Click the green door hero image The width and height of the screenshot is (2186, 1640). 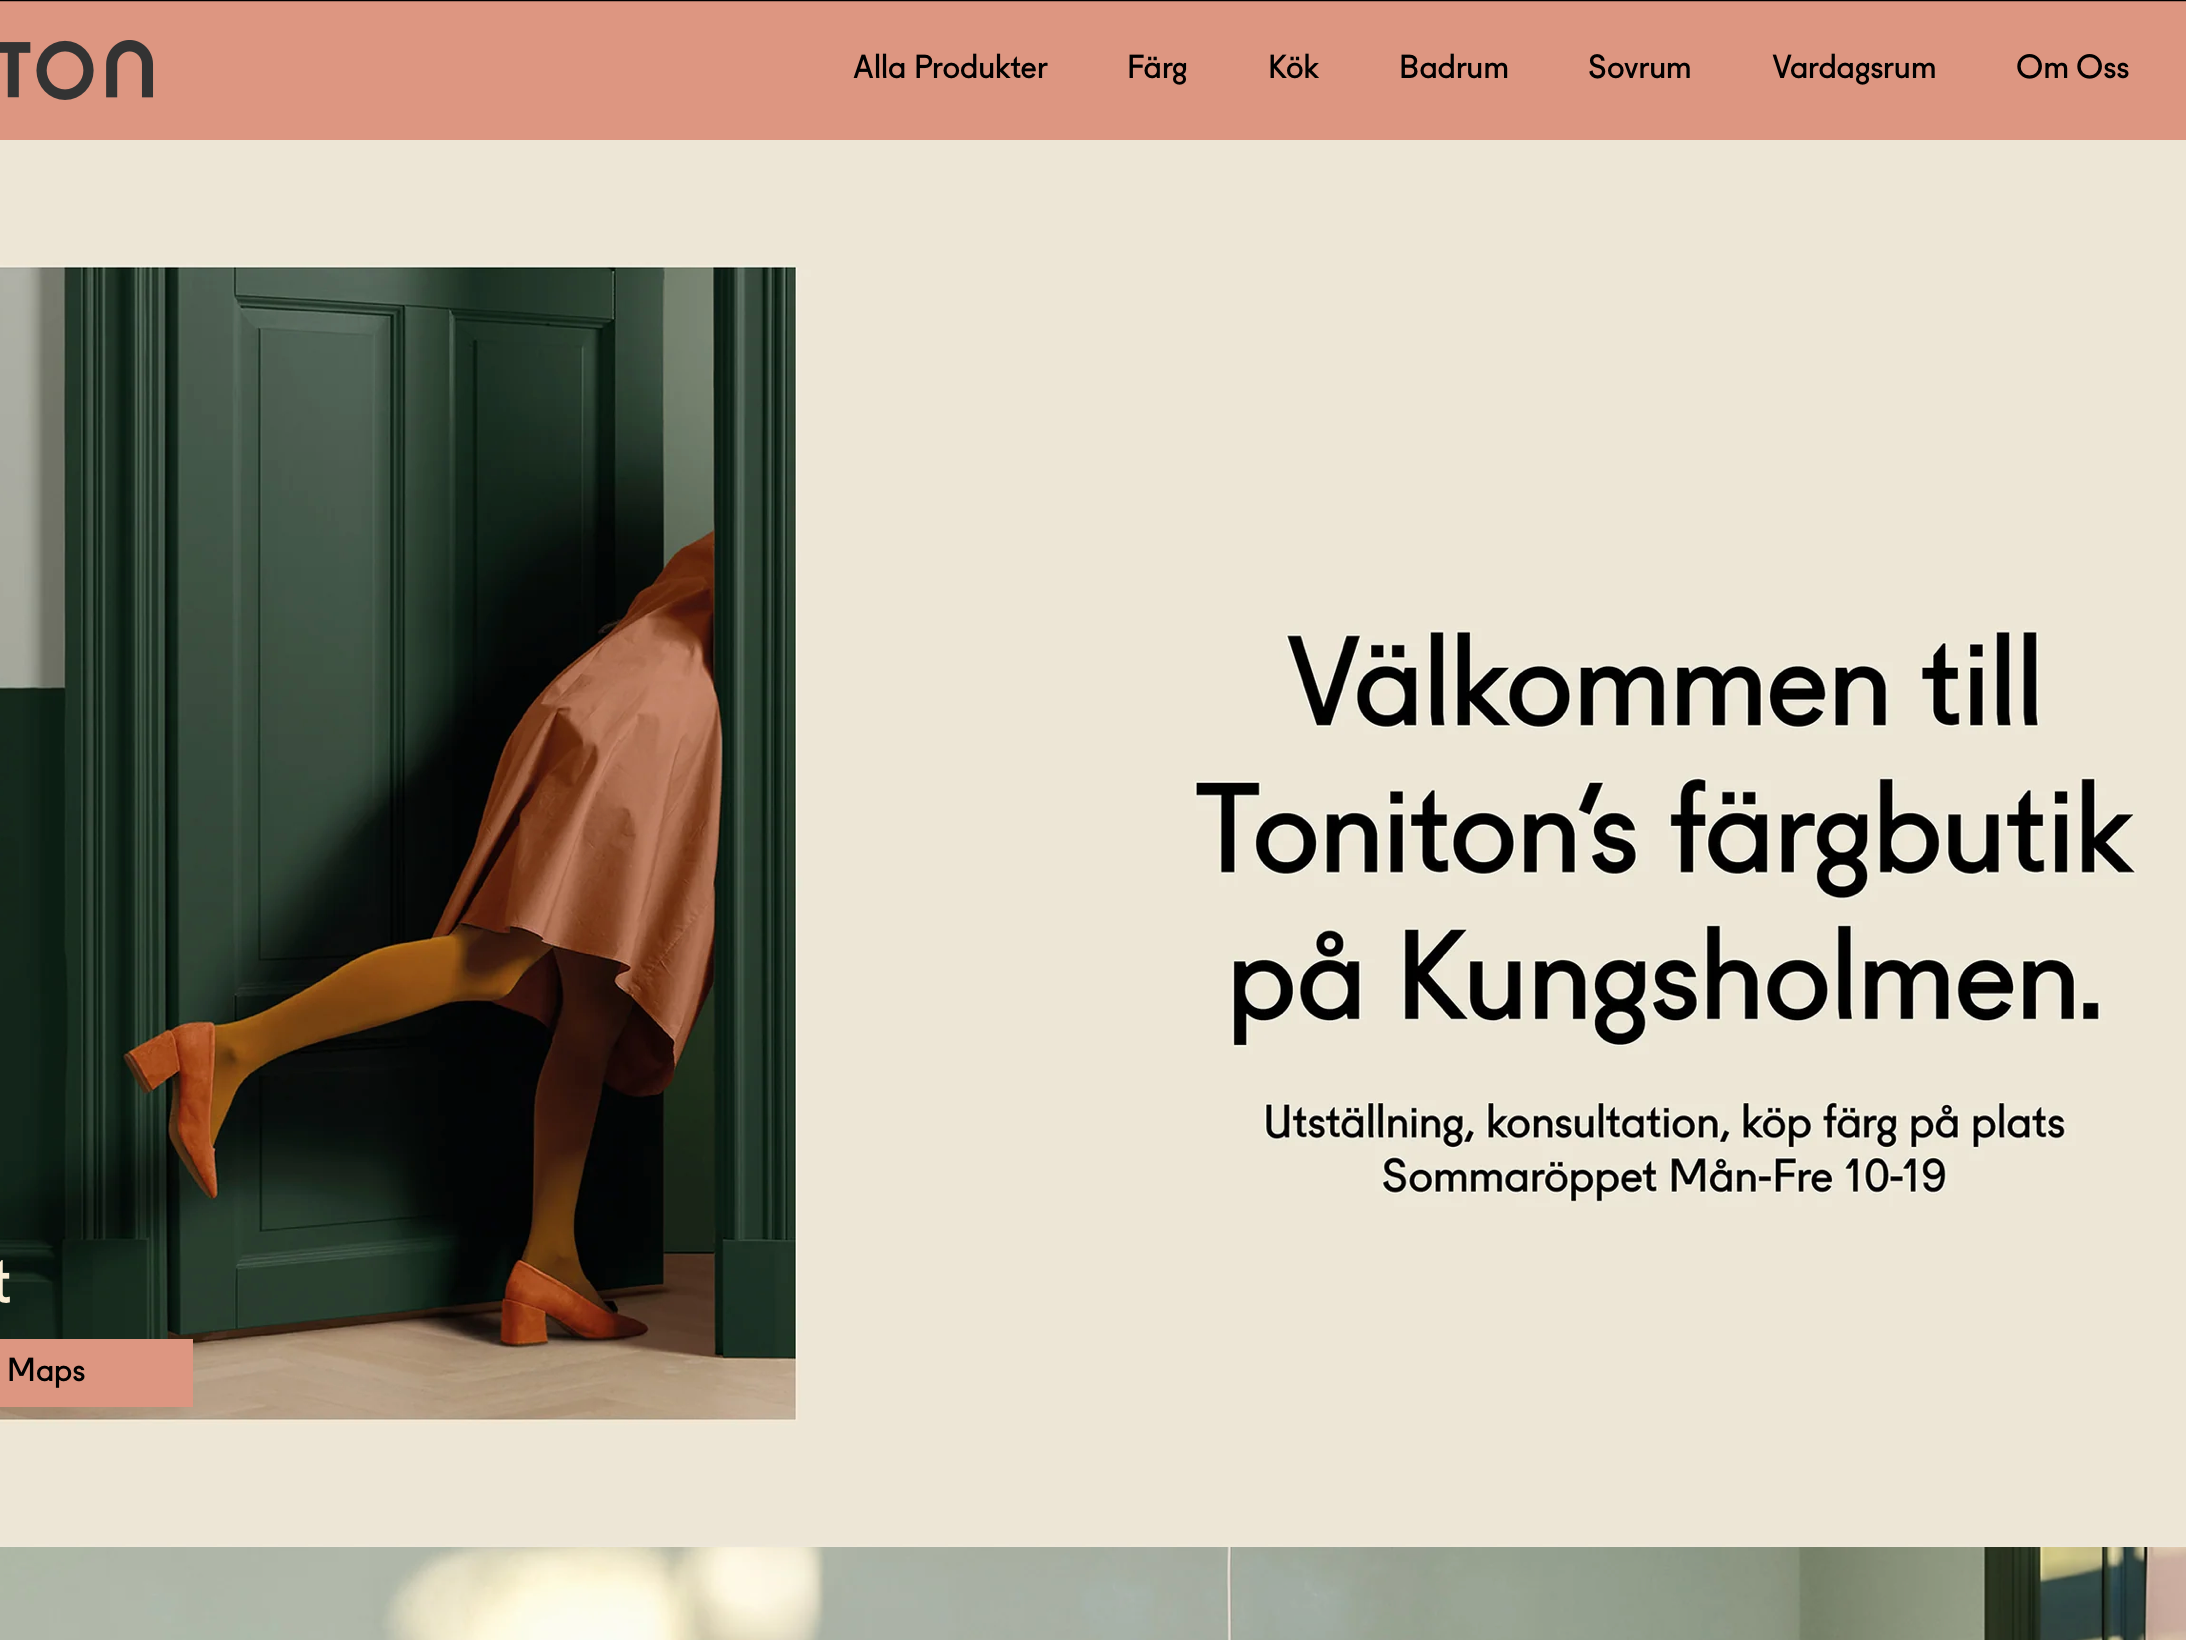coord(397,842)
